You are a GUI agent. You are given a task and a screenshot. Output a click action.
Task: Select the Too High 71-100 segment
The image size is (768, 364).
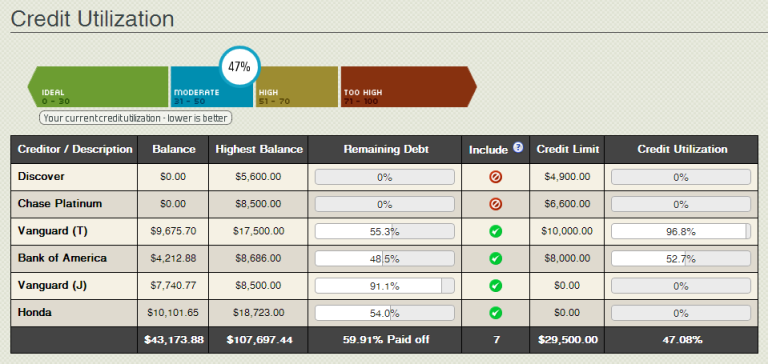[408, 87]
